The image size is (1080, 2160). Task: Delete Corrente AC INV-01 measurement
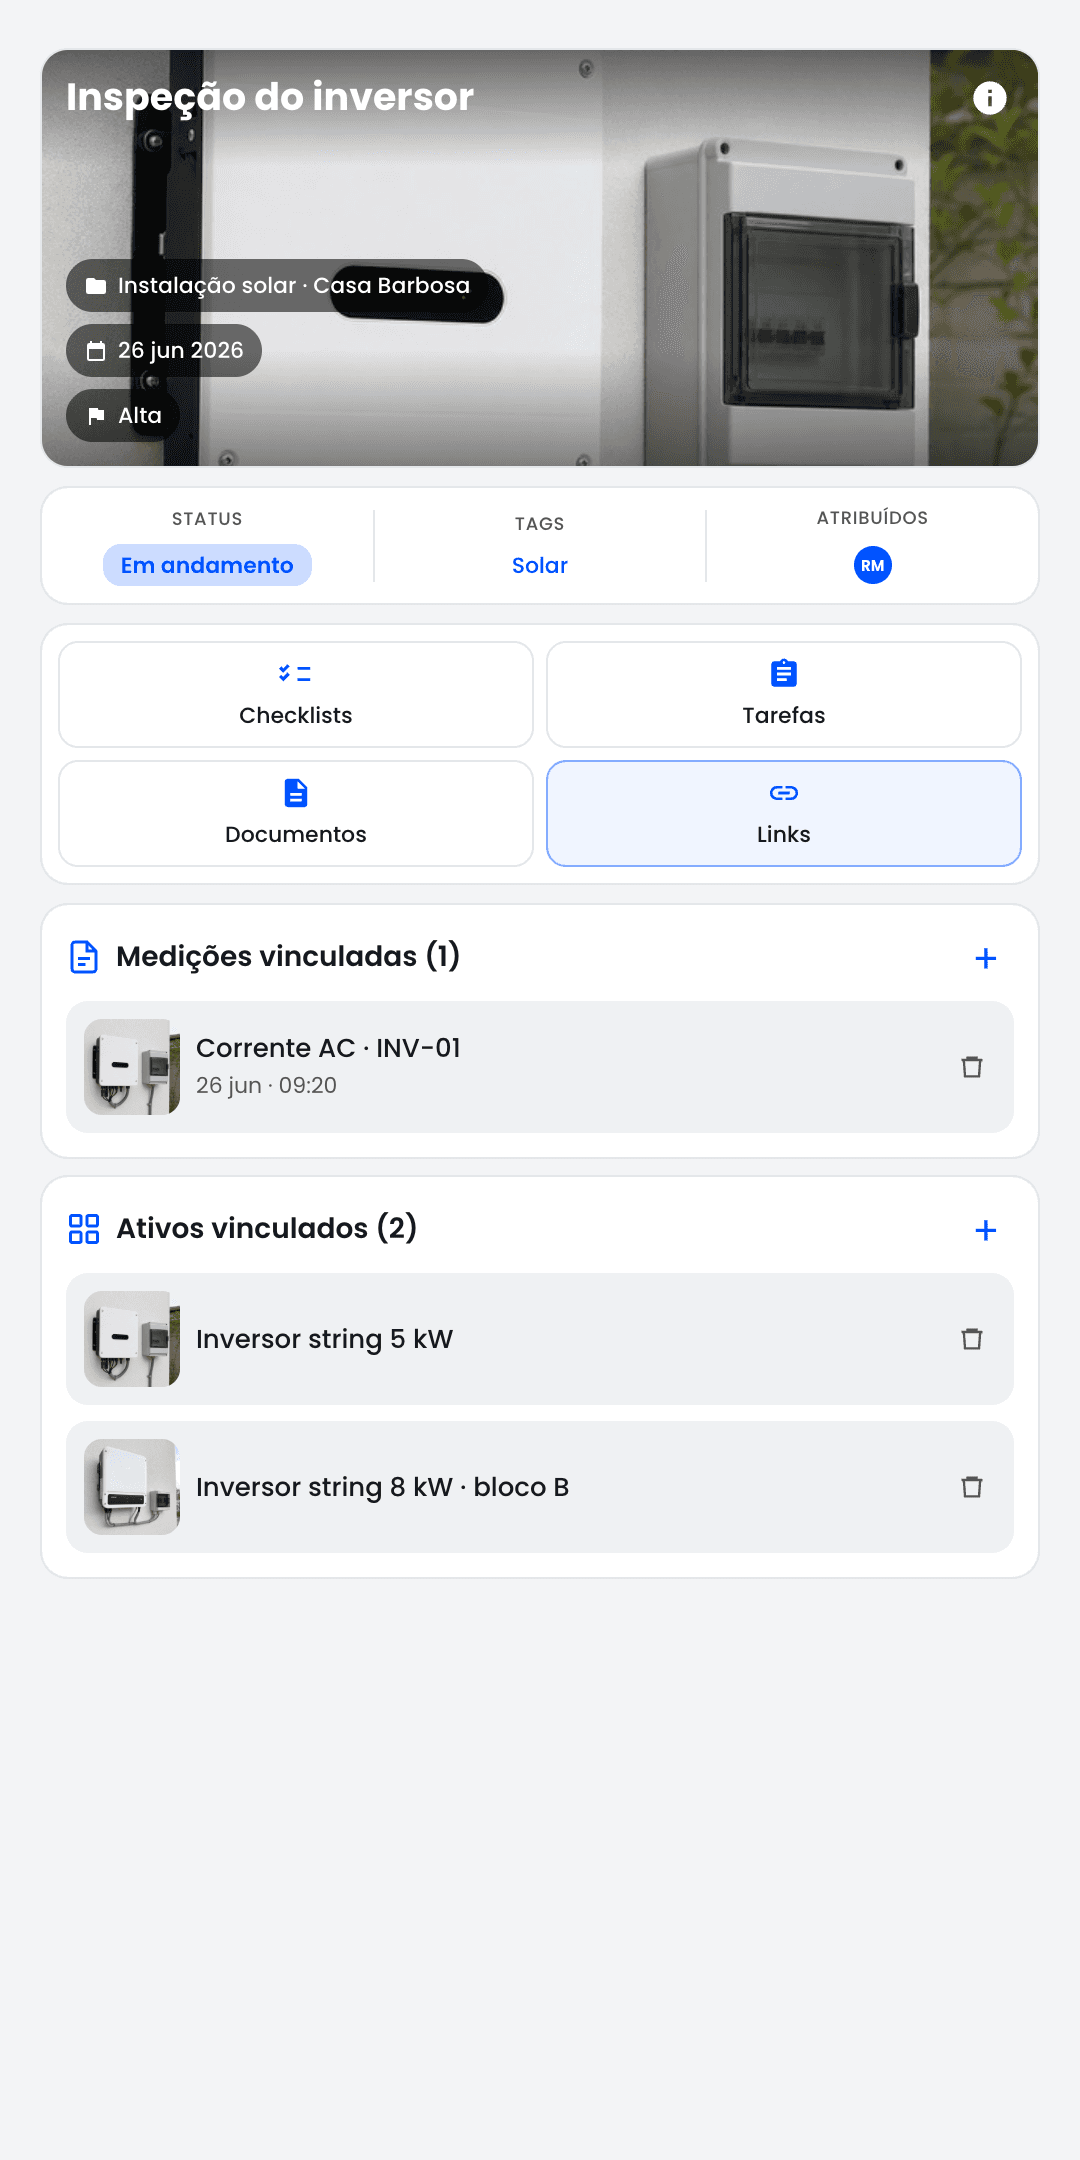coord(971,1067)
